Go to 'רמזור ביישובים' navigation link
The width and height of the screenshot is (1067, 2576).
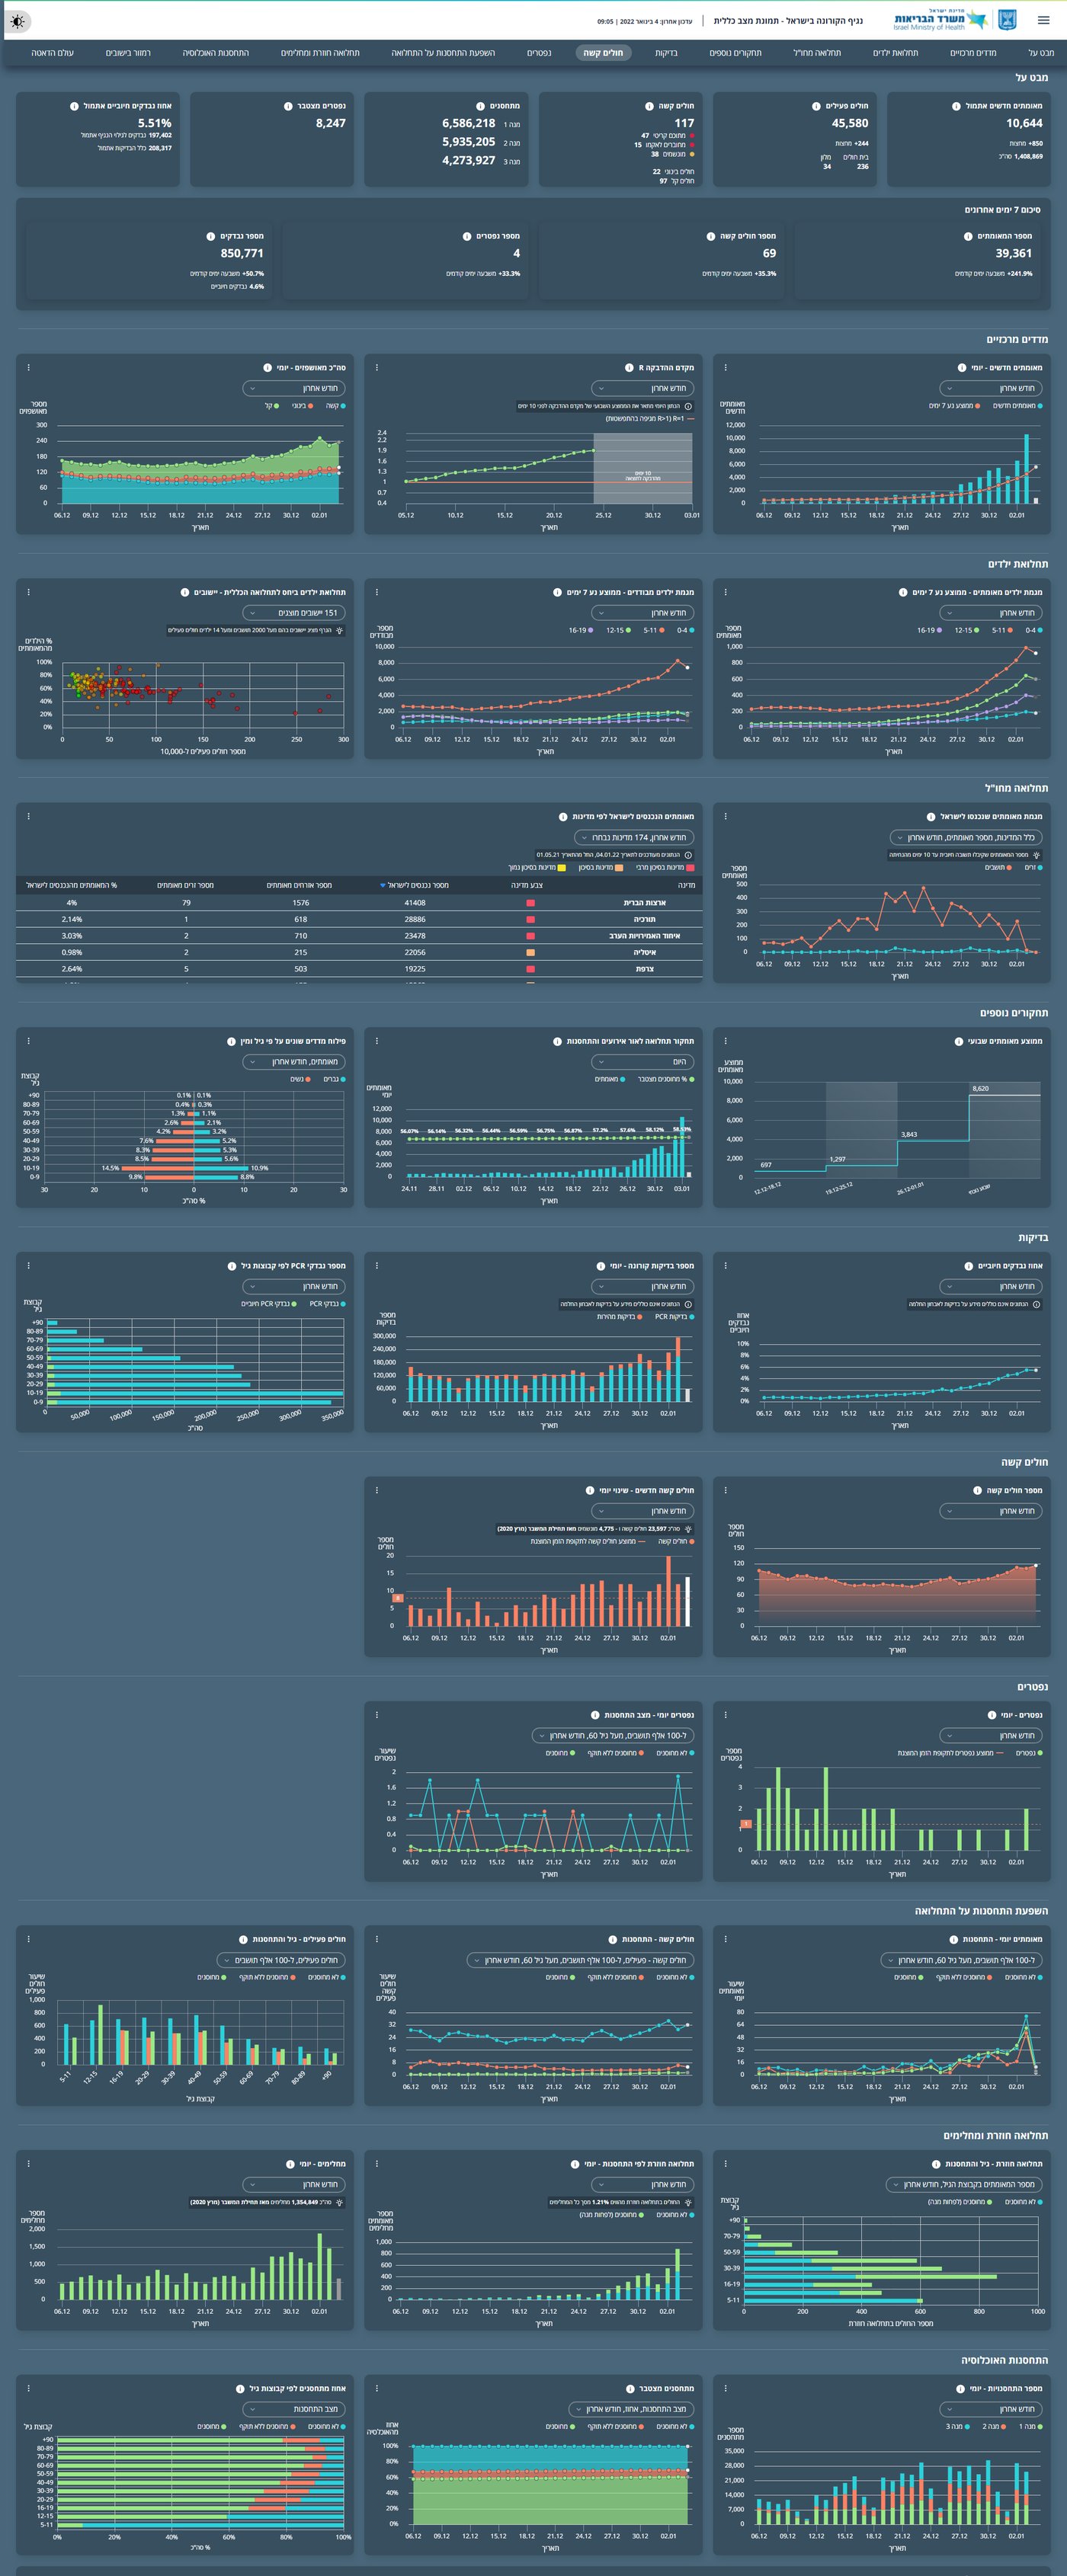(128, 53)
